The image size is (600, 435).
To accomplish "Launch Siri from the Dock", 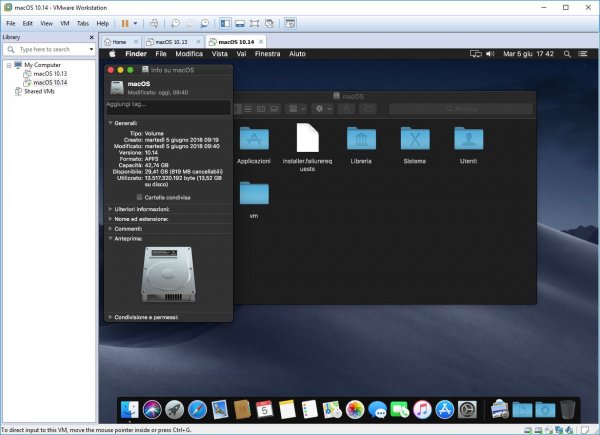I will 152,409.
